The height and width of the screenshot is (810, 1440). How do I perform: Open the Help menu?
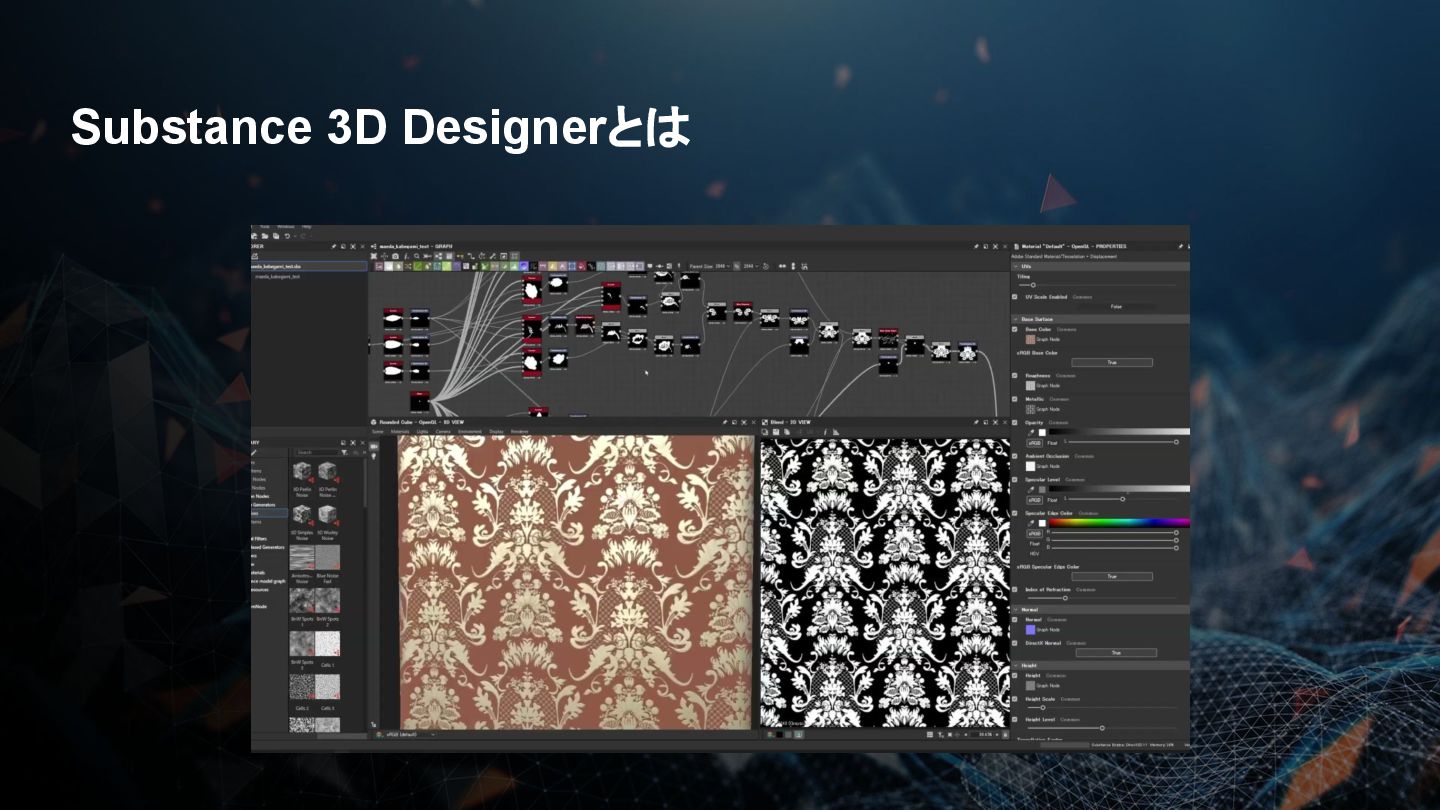coord(306,227)
